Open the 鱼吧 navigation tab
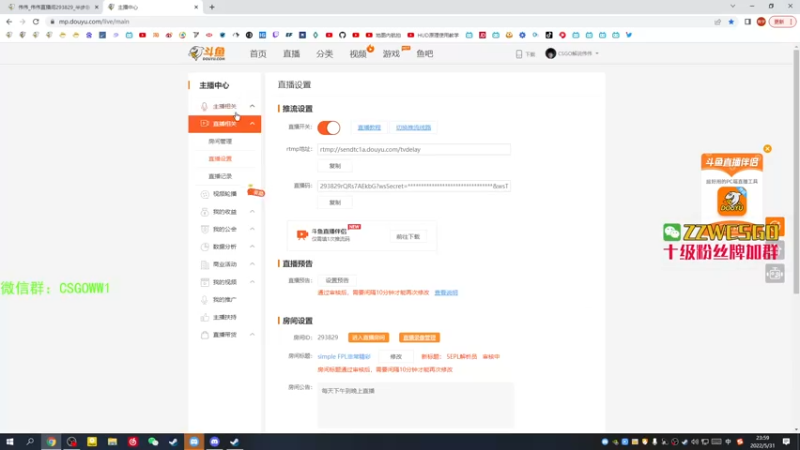 [x=424, y=54]
